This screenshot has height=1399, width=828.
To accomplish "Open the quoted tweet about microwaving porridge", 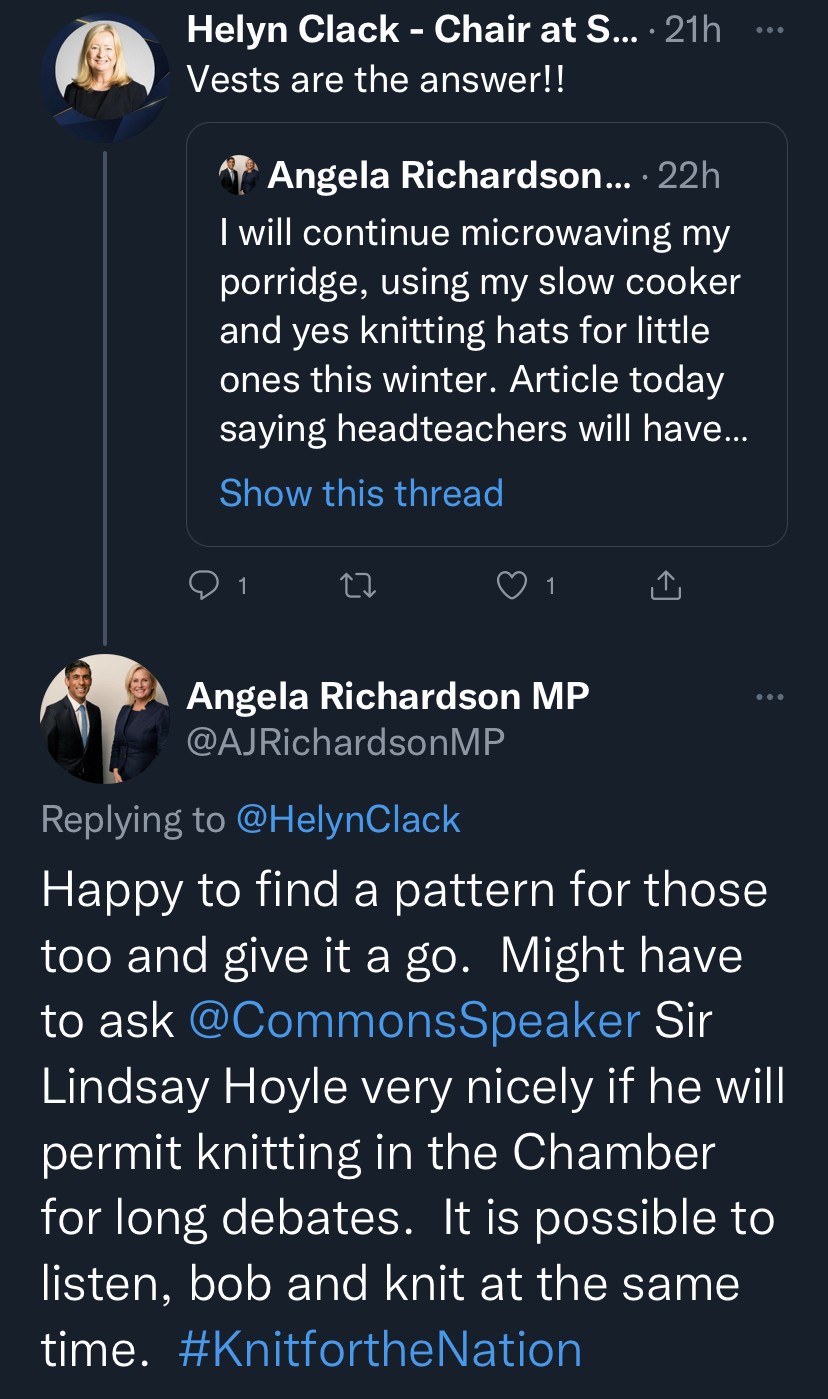I will [x=475, y=330].
